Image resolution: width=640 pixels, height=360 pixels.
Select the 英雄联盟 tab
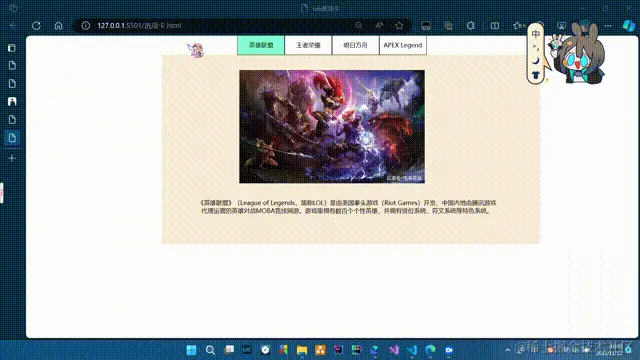click(261, 45)
